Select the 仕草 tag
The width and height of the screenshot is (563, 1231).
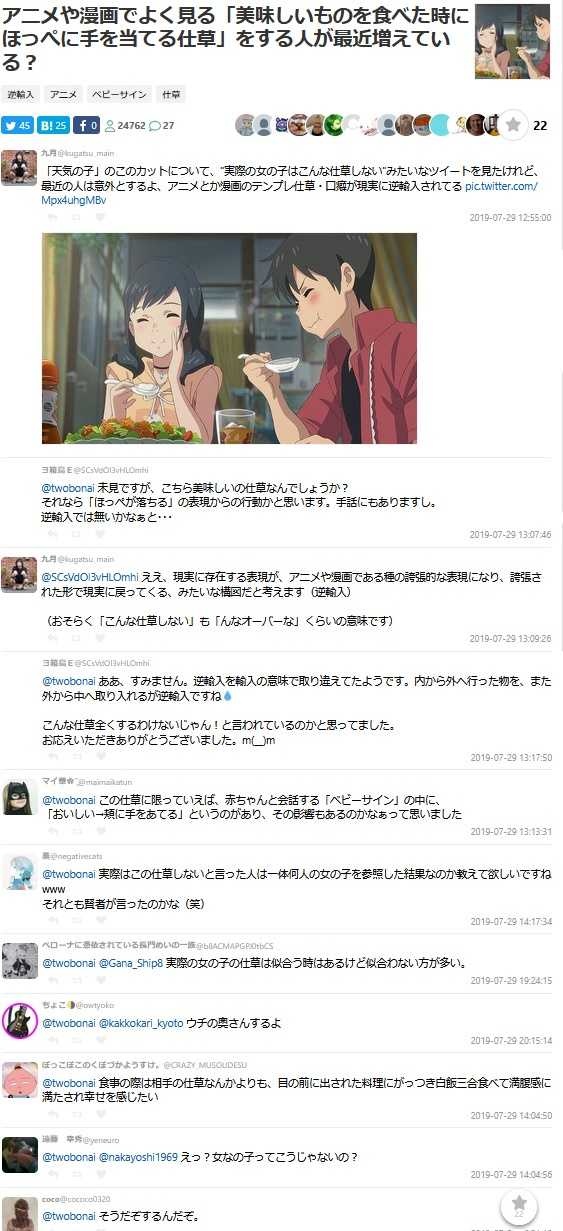click(x=170, y=94)
